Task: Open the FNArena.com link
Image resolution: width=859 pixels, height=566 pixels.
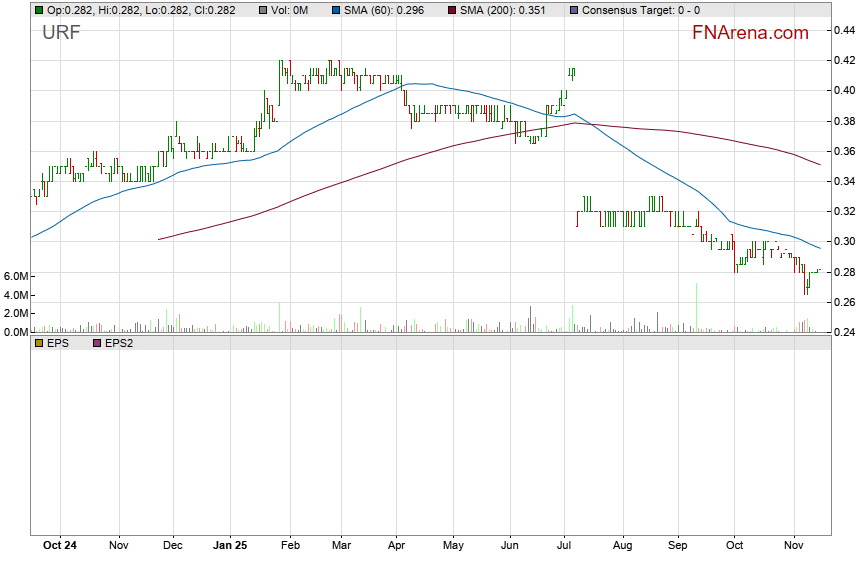Action: [750, 33]
